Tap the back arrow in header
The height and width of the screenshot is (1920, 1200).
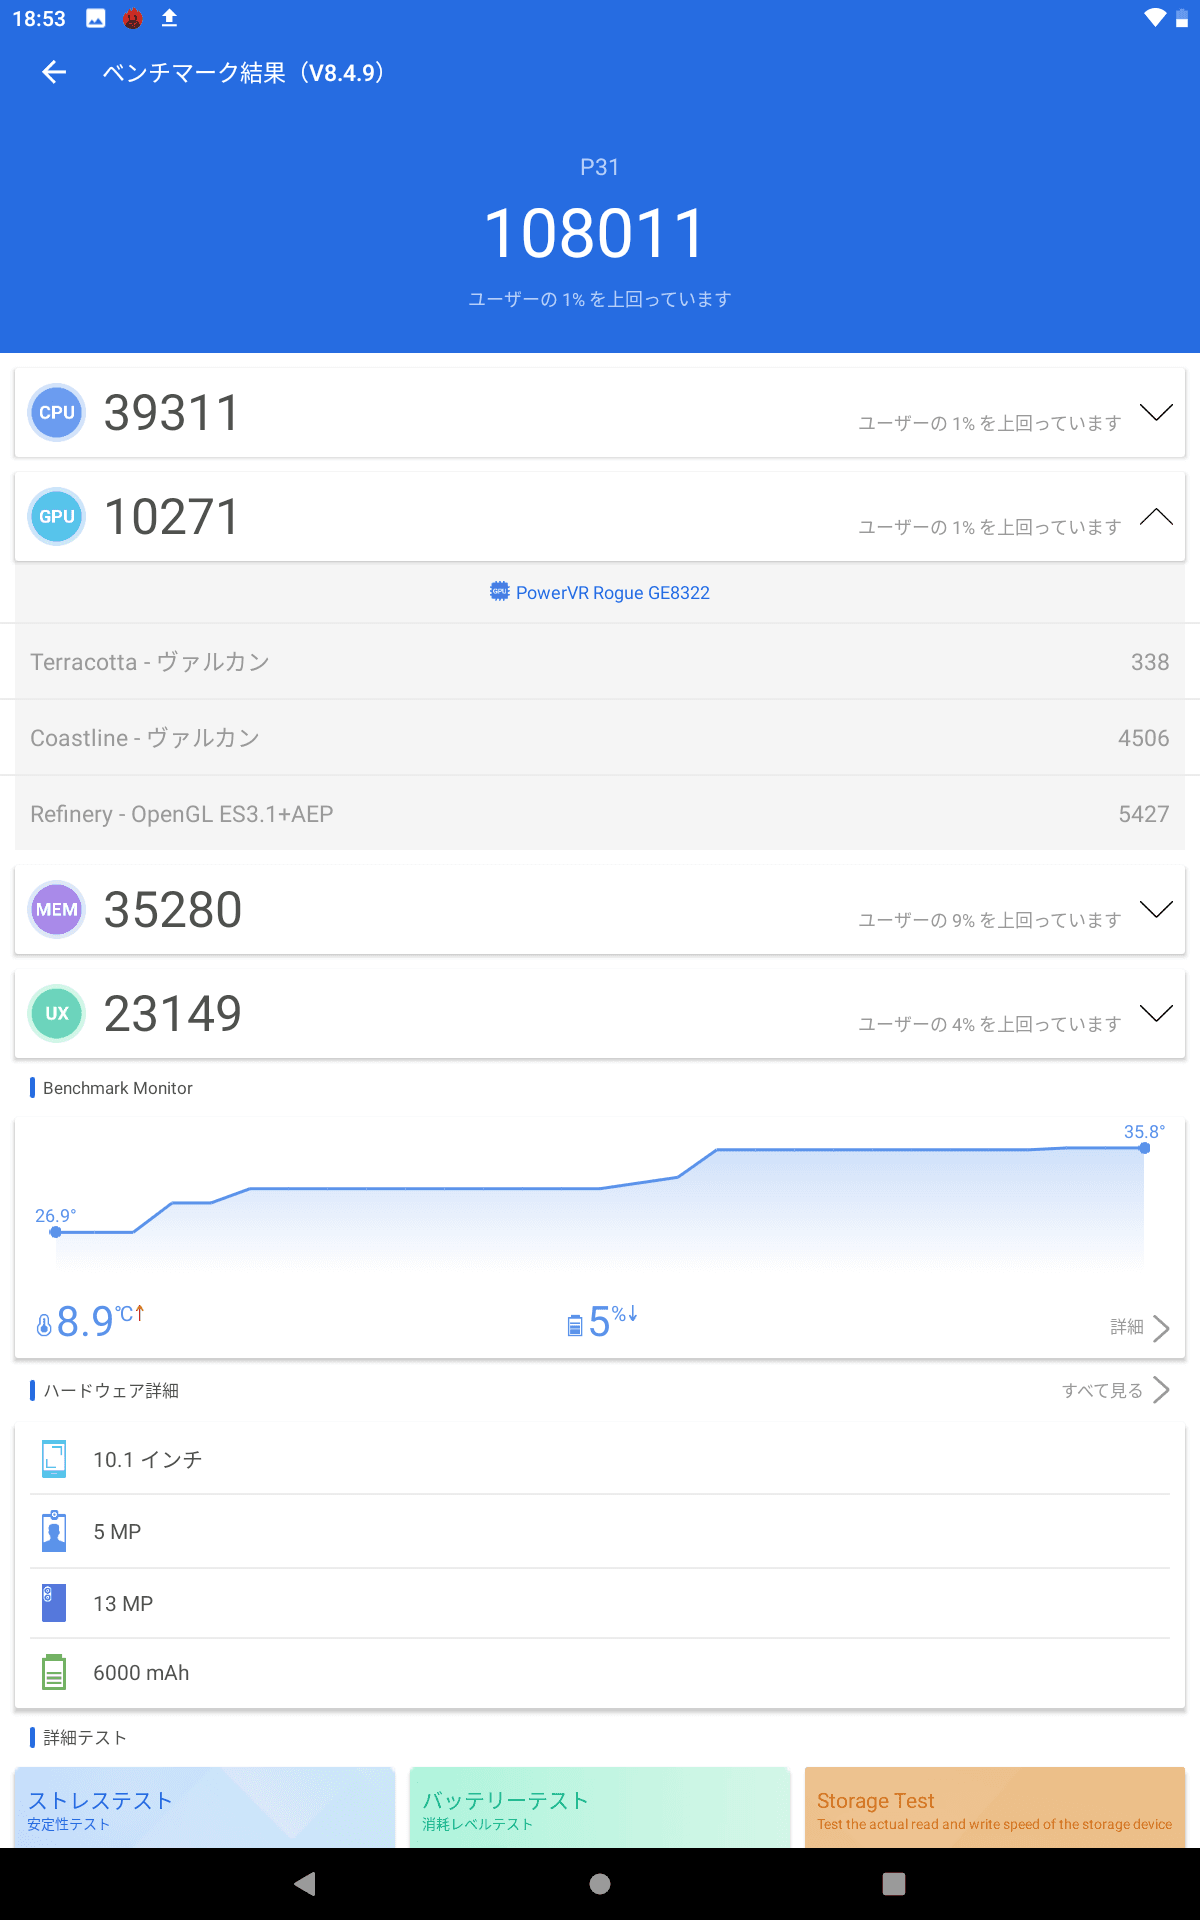pos(54,72)
